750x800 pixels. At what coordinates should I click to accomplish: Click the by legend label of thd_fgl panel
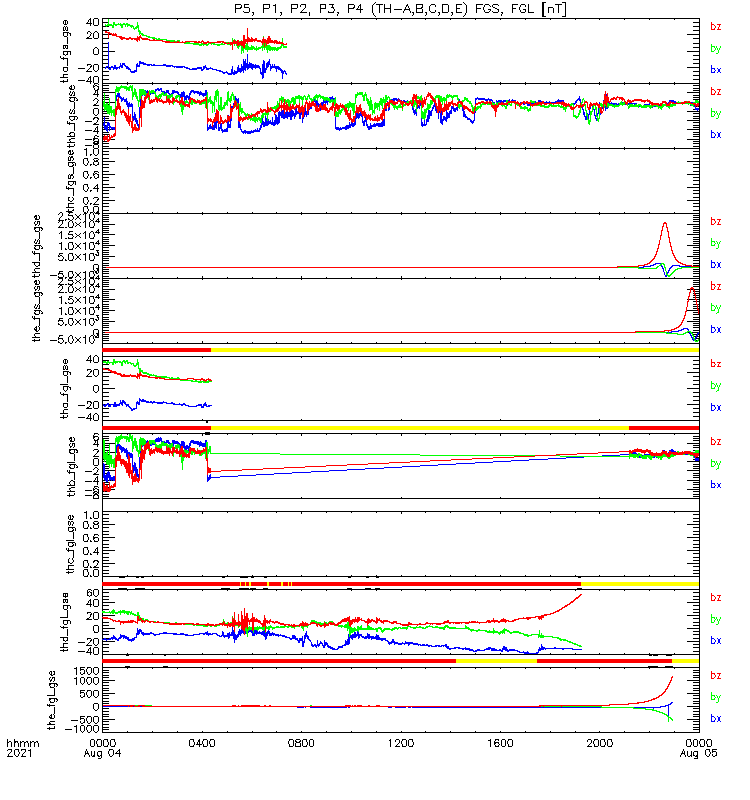point(715,619)
